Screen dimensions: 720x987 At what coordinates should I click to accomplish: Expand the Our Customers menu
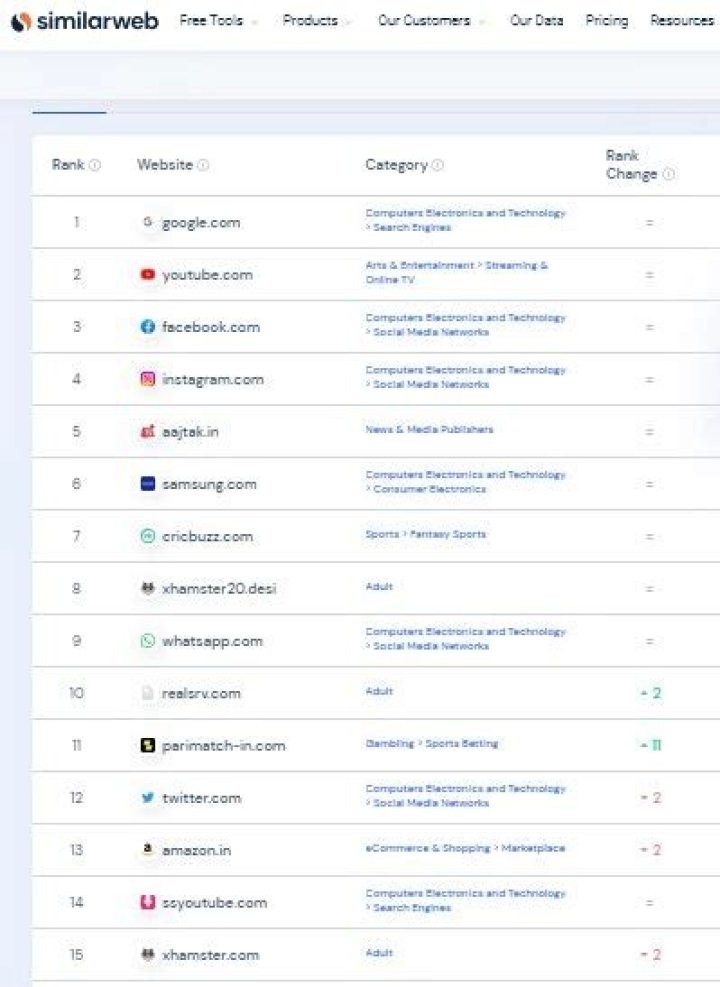[x=431, y=21]
